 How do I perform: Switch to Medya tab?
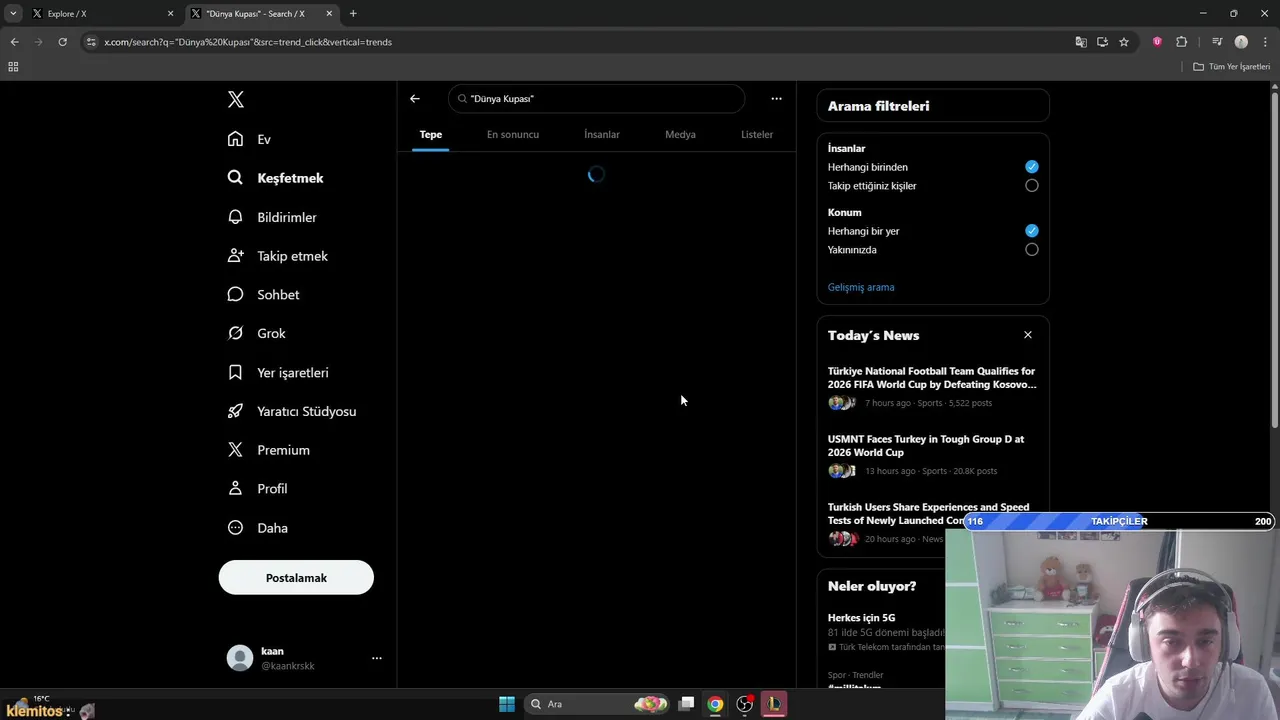680,134
